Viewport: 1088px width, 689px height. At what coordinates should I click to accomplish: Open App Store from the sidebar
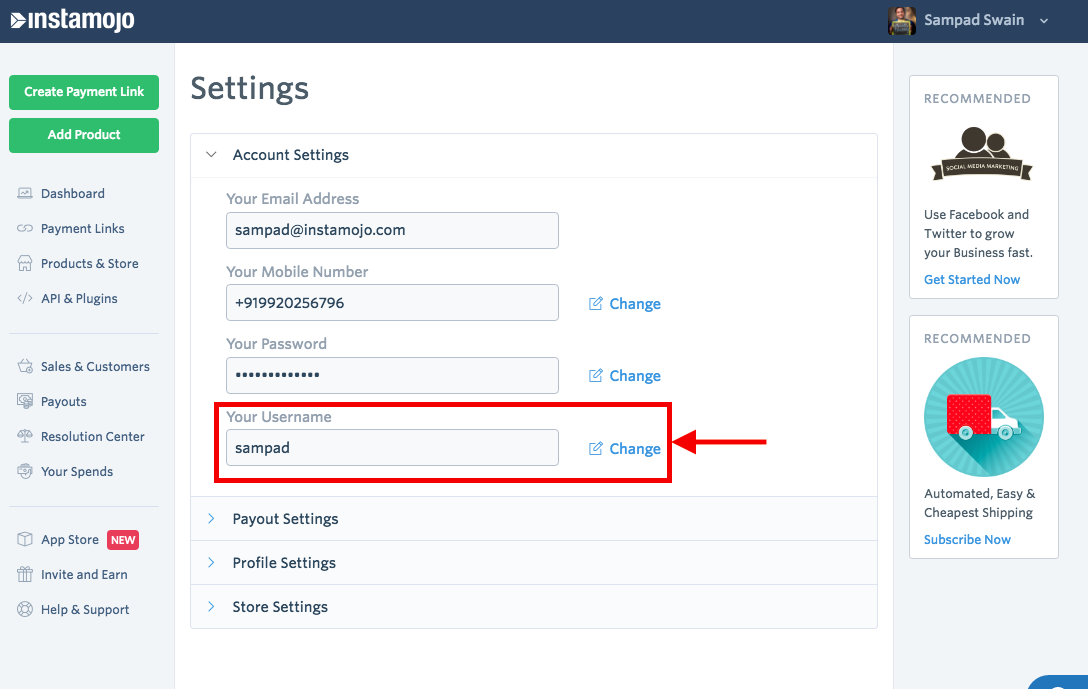click(x=70, y=540)
